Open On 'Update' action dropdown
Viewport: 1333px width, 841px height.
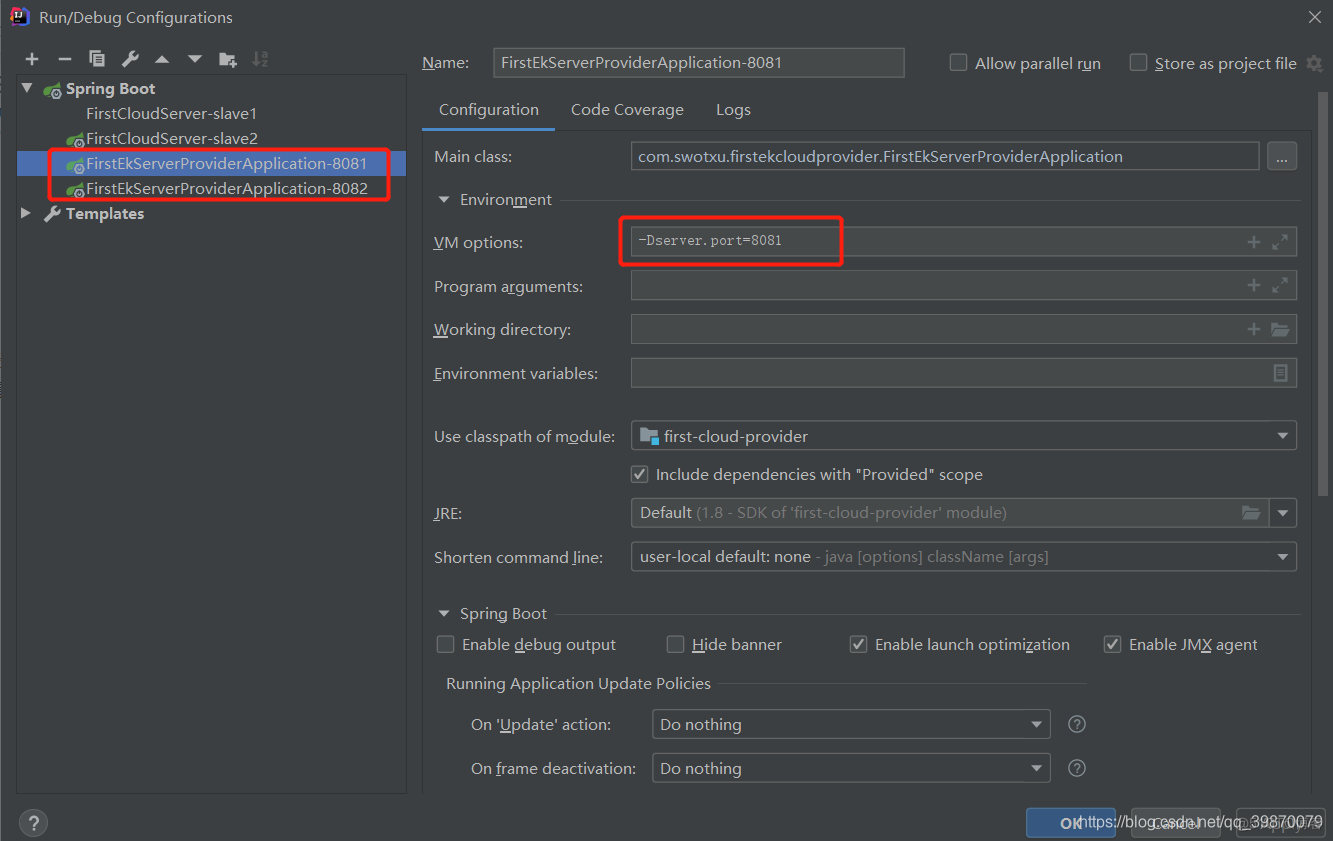[851, 724]
